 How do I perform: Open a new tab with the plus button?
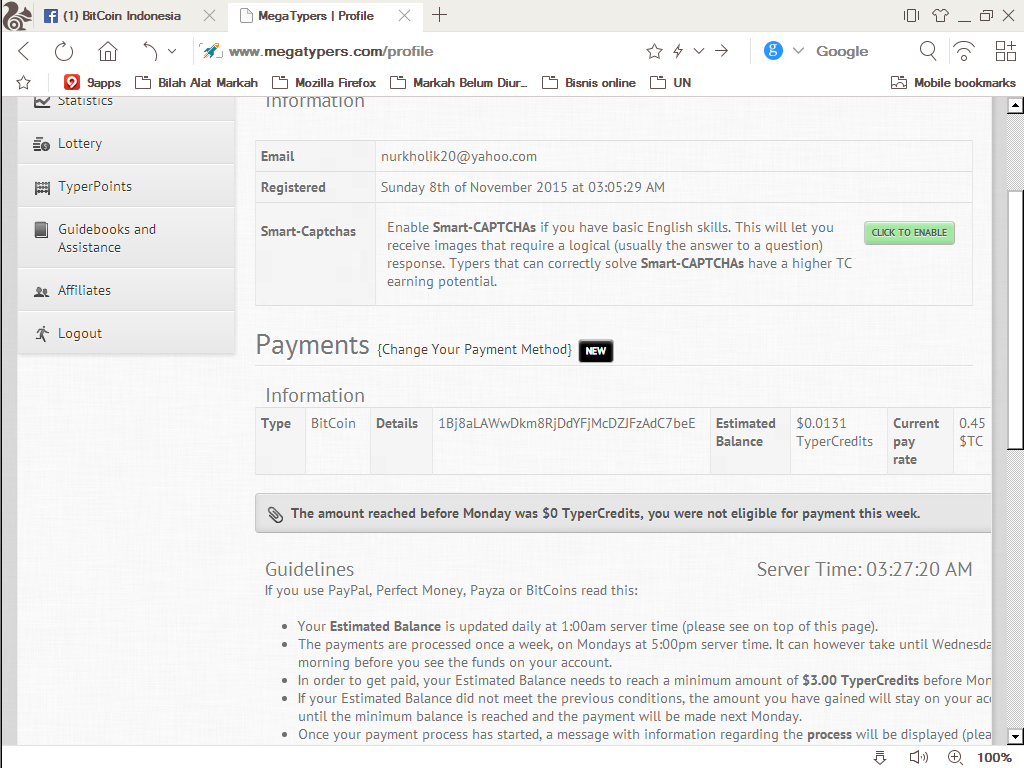coord(440,15)
